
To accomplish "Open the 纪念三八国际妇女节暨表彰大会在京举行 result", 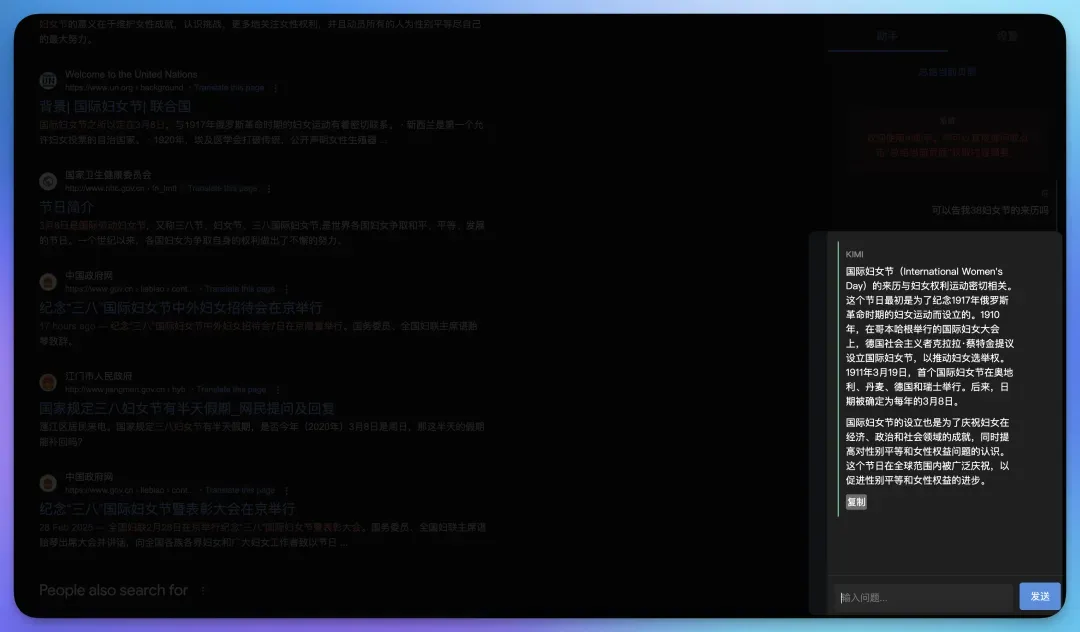I will point(167,509).
